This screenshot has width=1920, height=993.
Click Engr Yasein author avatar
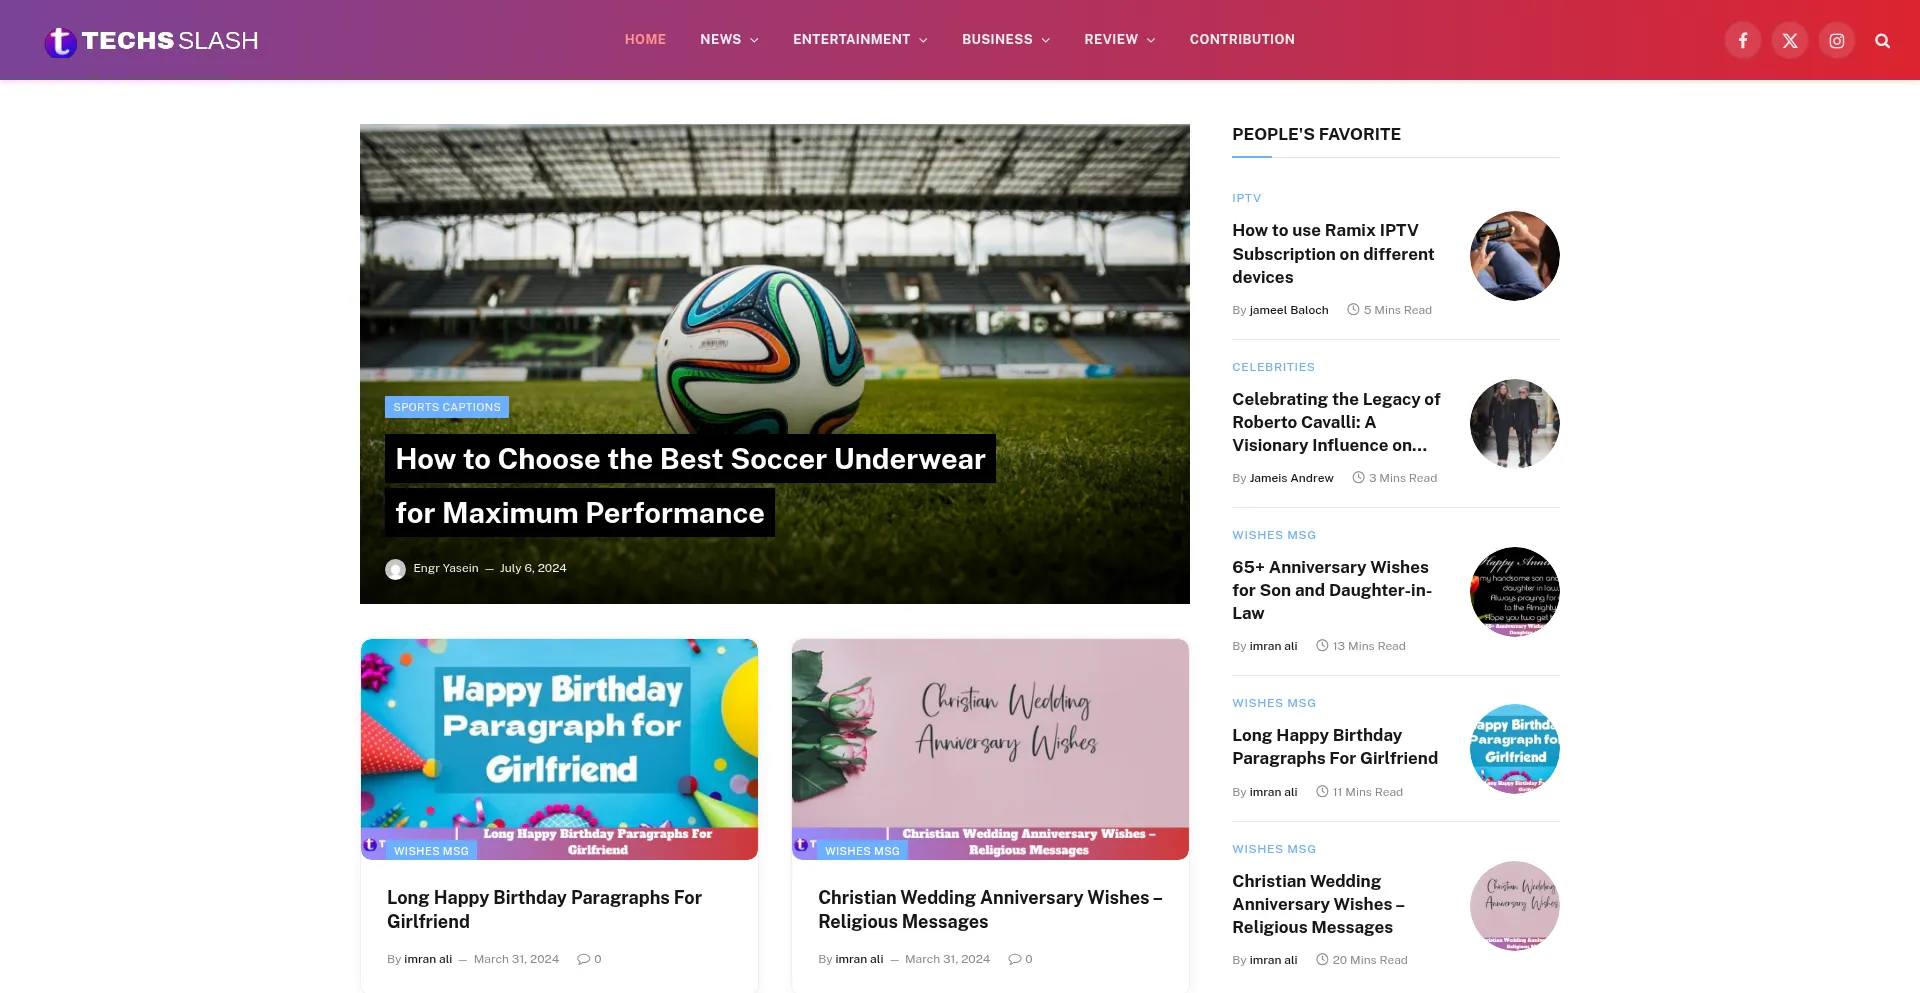click(396, 569)
